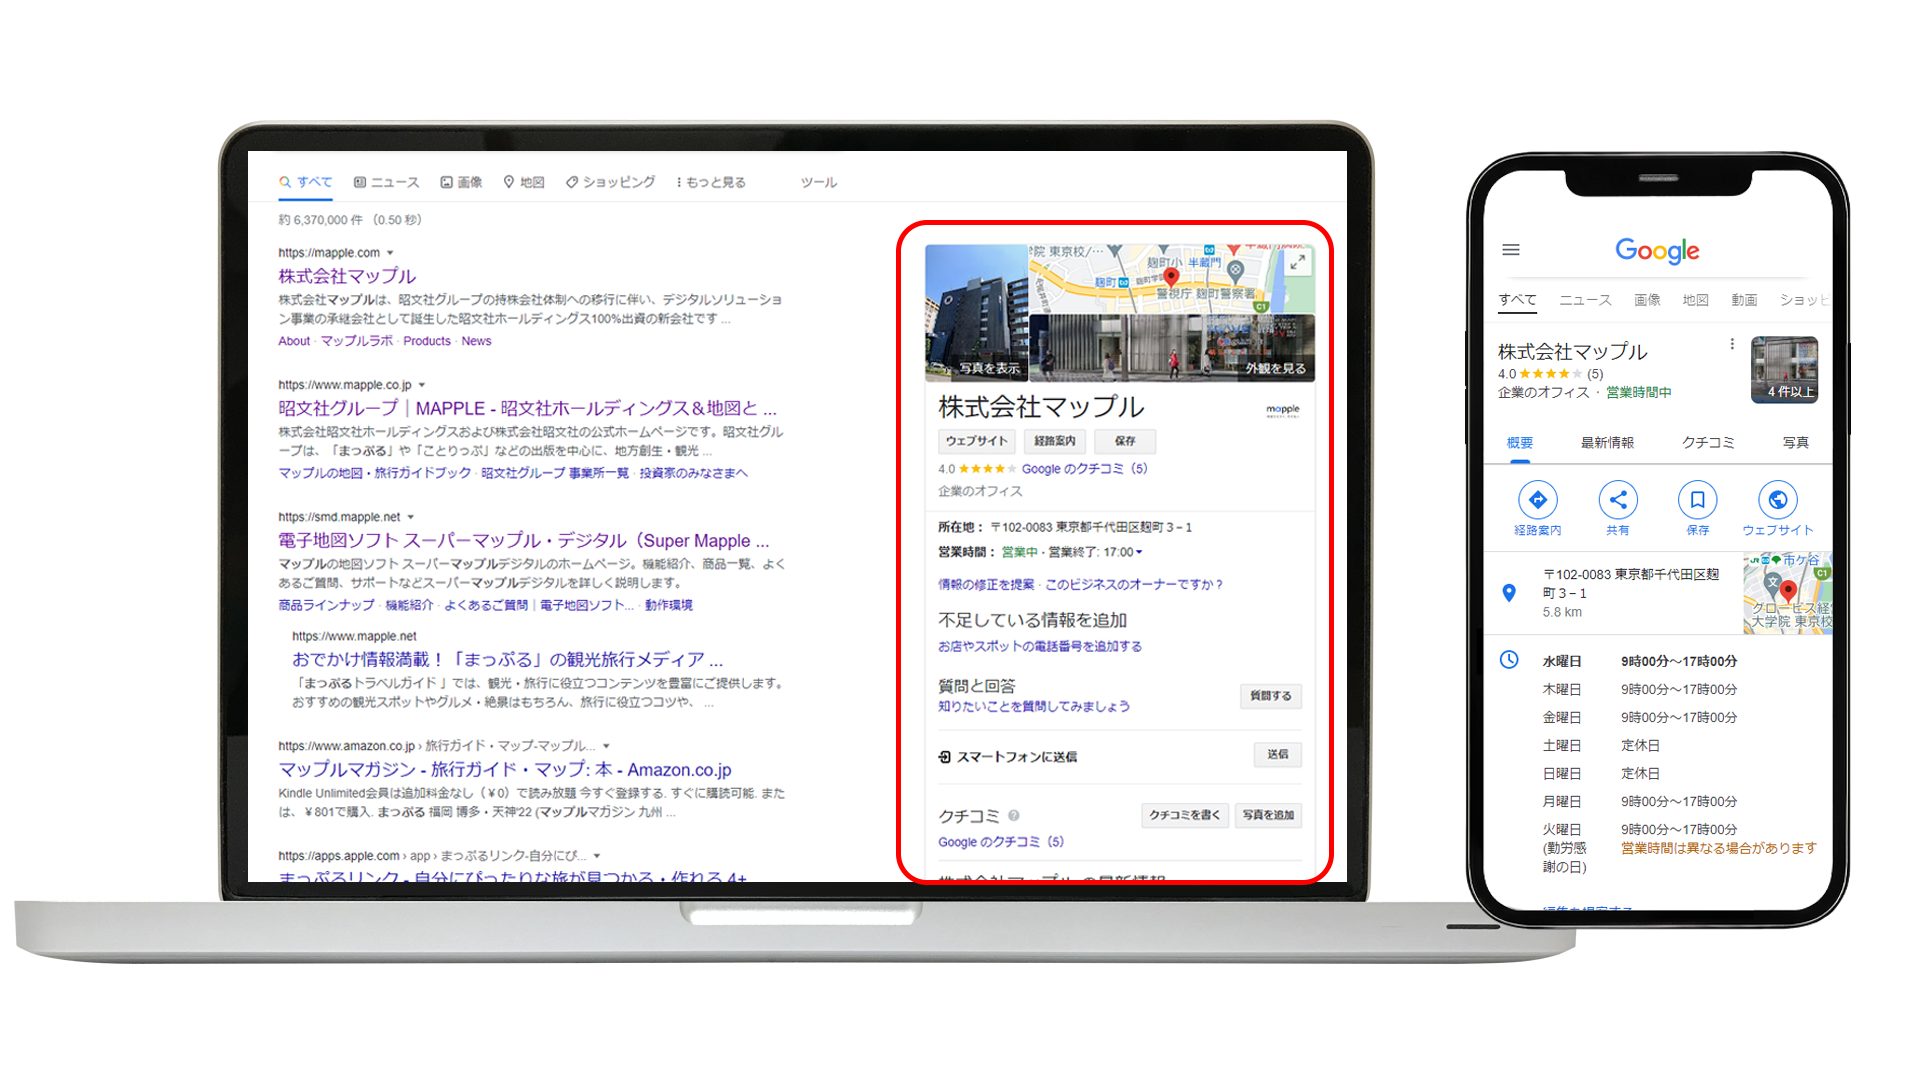Screen dimensions: 1920x1080
Task: Open the 地図 tab on laptop
Action: click(x=524, y=182)
